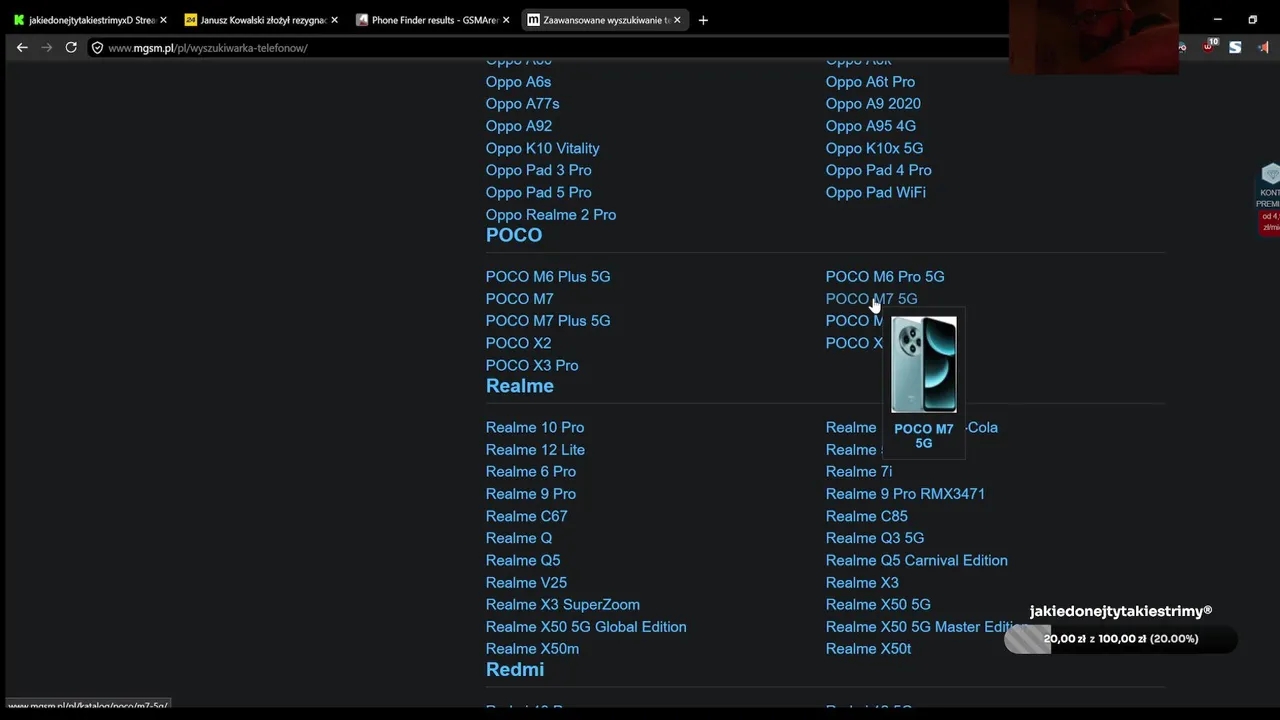1280x720 pixels.
Task: Open the Realme X50t link
Action: (x=869, y=649)
